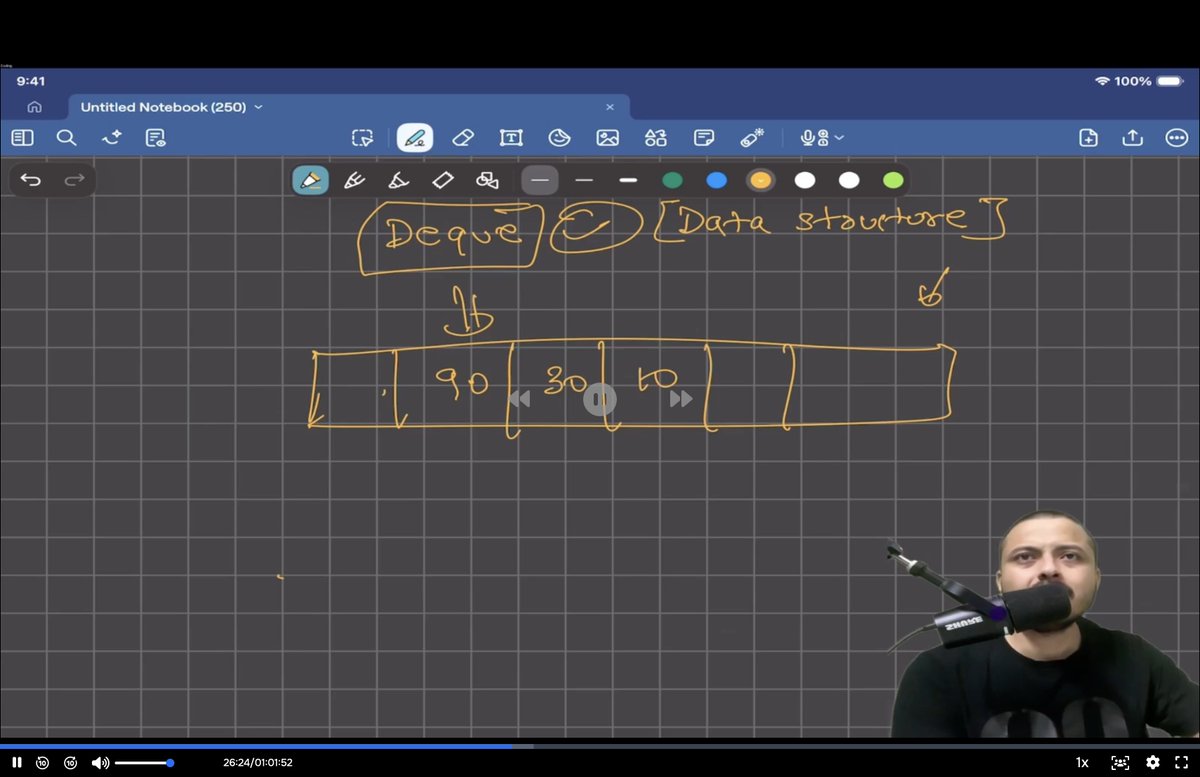1200x777 pixels.
Task: Click the overlay rewind double-arrow
Action: coord(519,400)
